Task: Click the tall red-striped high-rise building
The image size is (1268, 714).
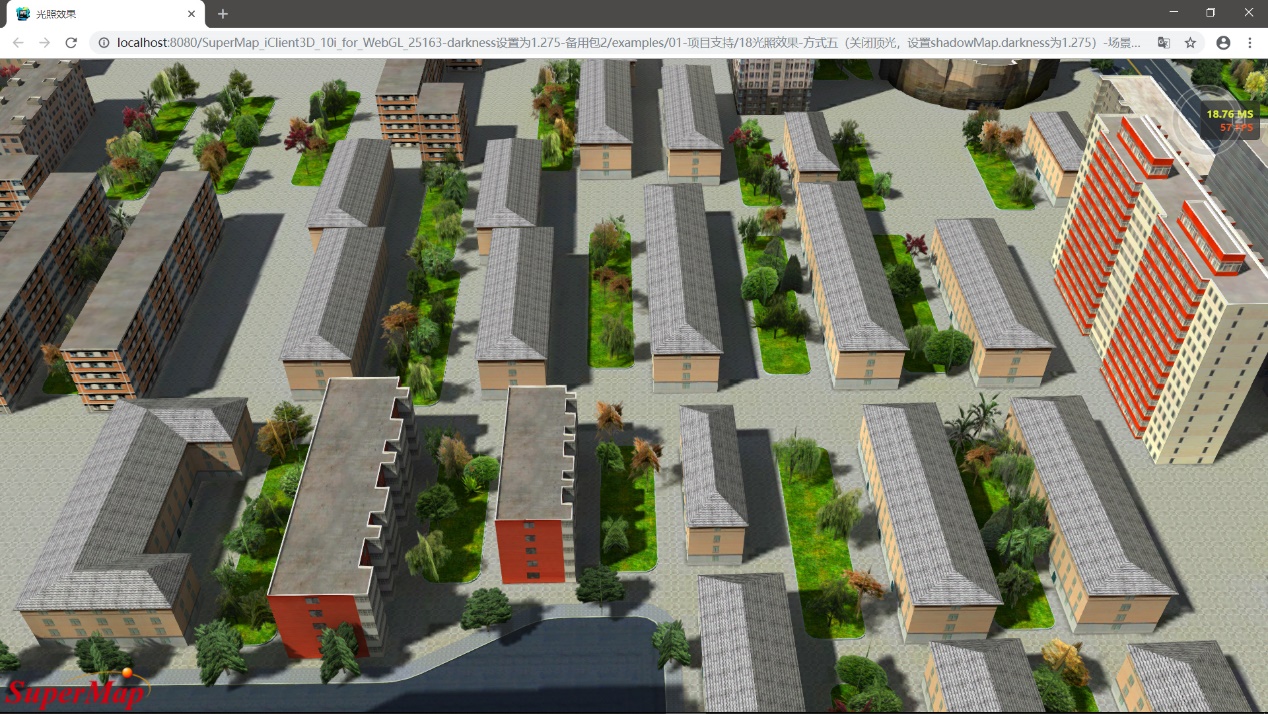Action: click(1150, 280)
